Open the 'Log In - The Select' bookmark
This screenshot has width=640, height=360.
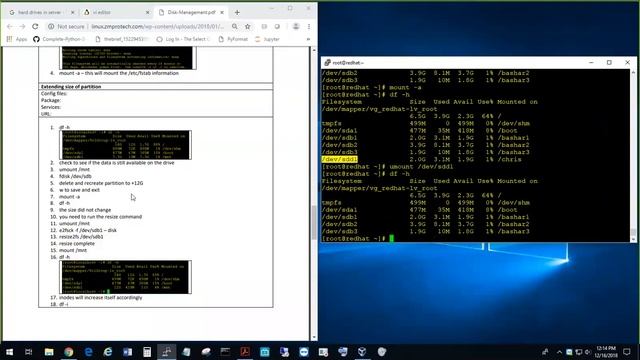[x=183, y=39]
